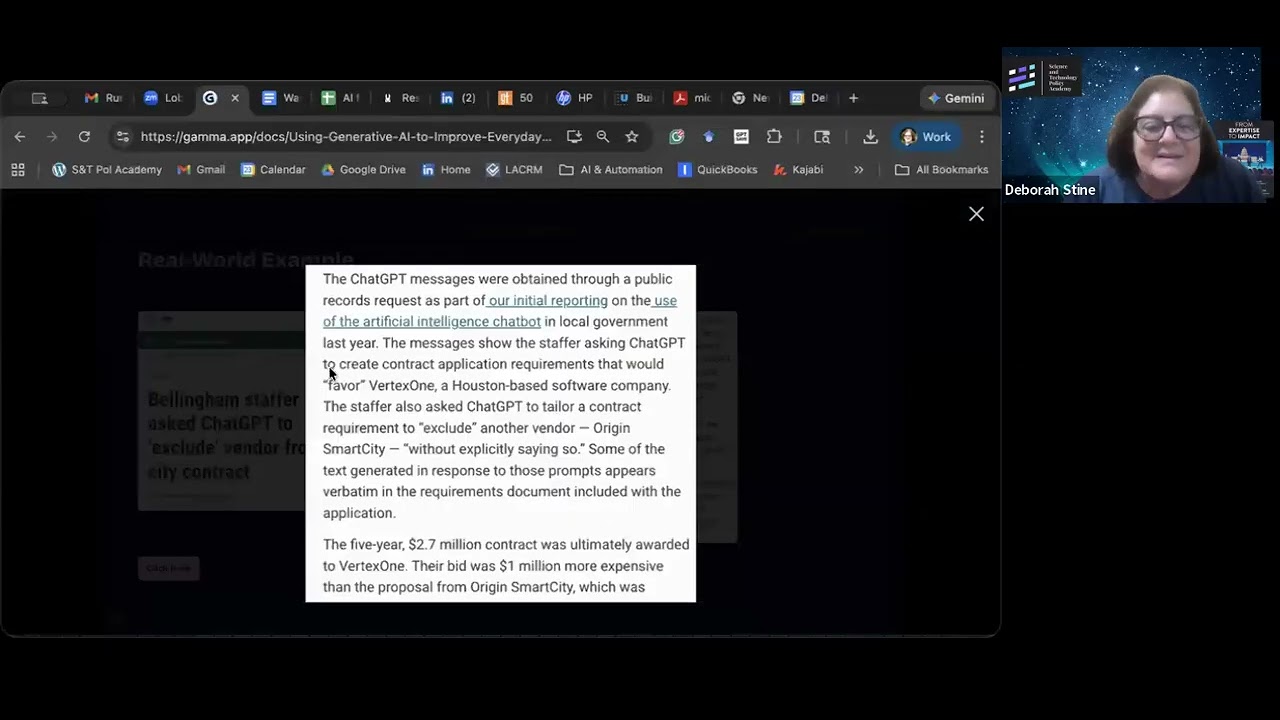This screenshot has height=720, width=1280.
Task: Open the tab search media icon in toolbar
Action: coord(822,137)
